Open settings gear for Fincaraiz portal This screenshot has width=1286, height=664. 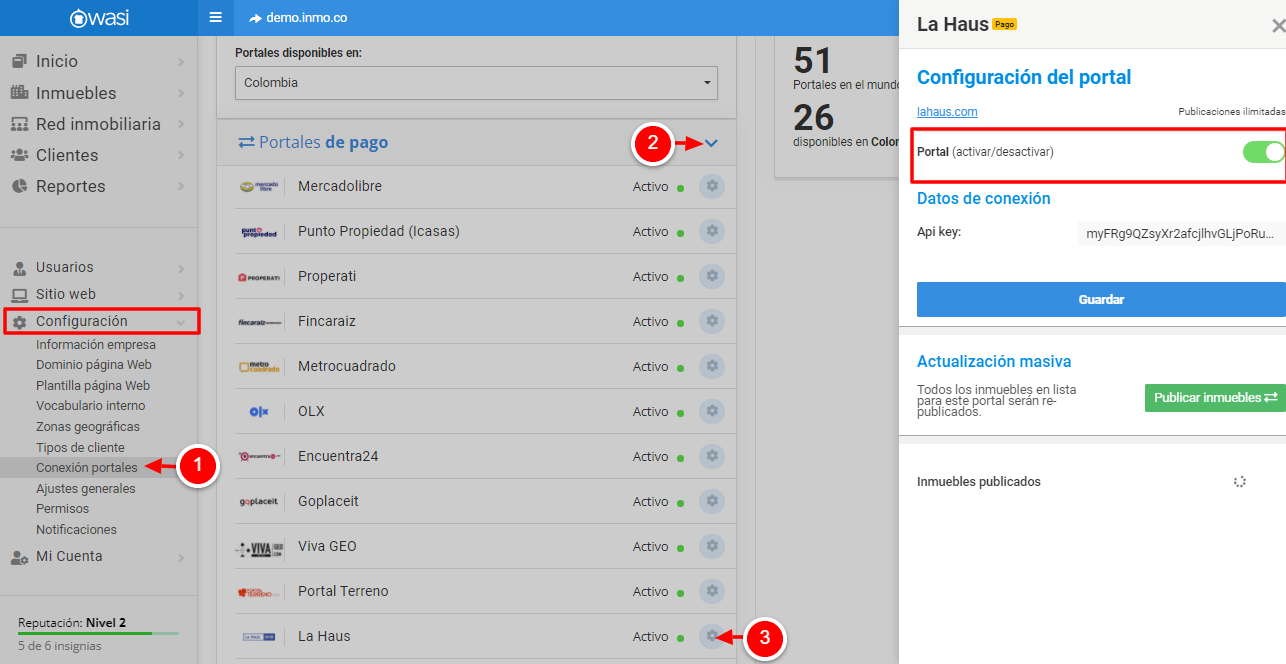[x=711, y=321]
